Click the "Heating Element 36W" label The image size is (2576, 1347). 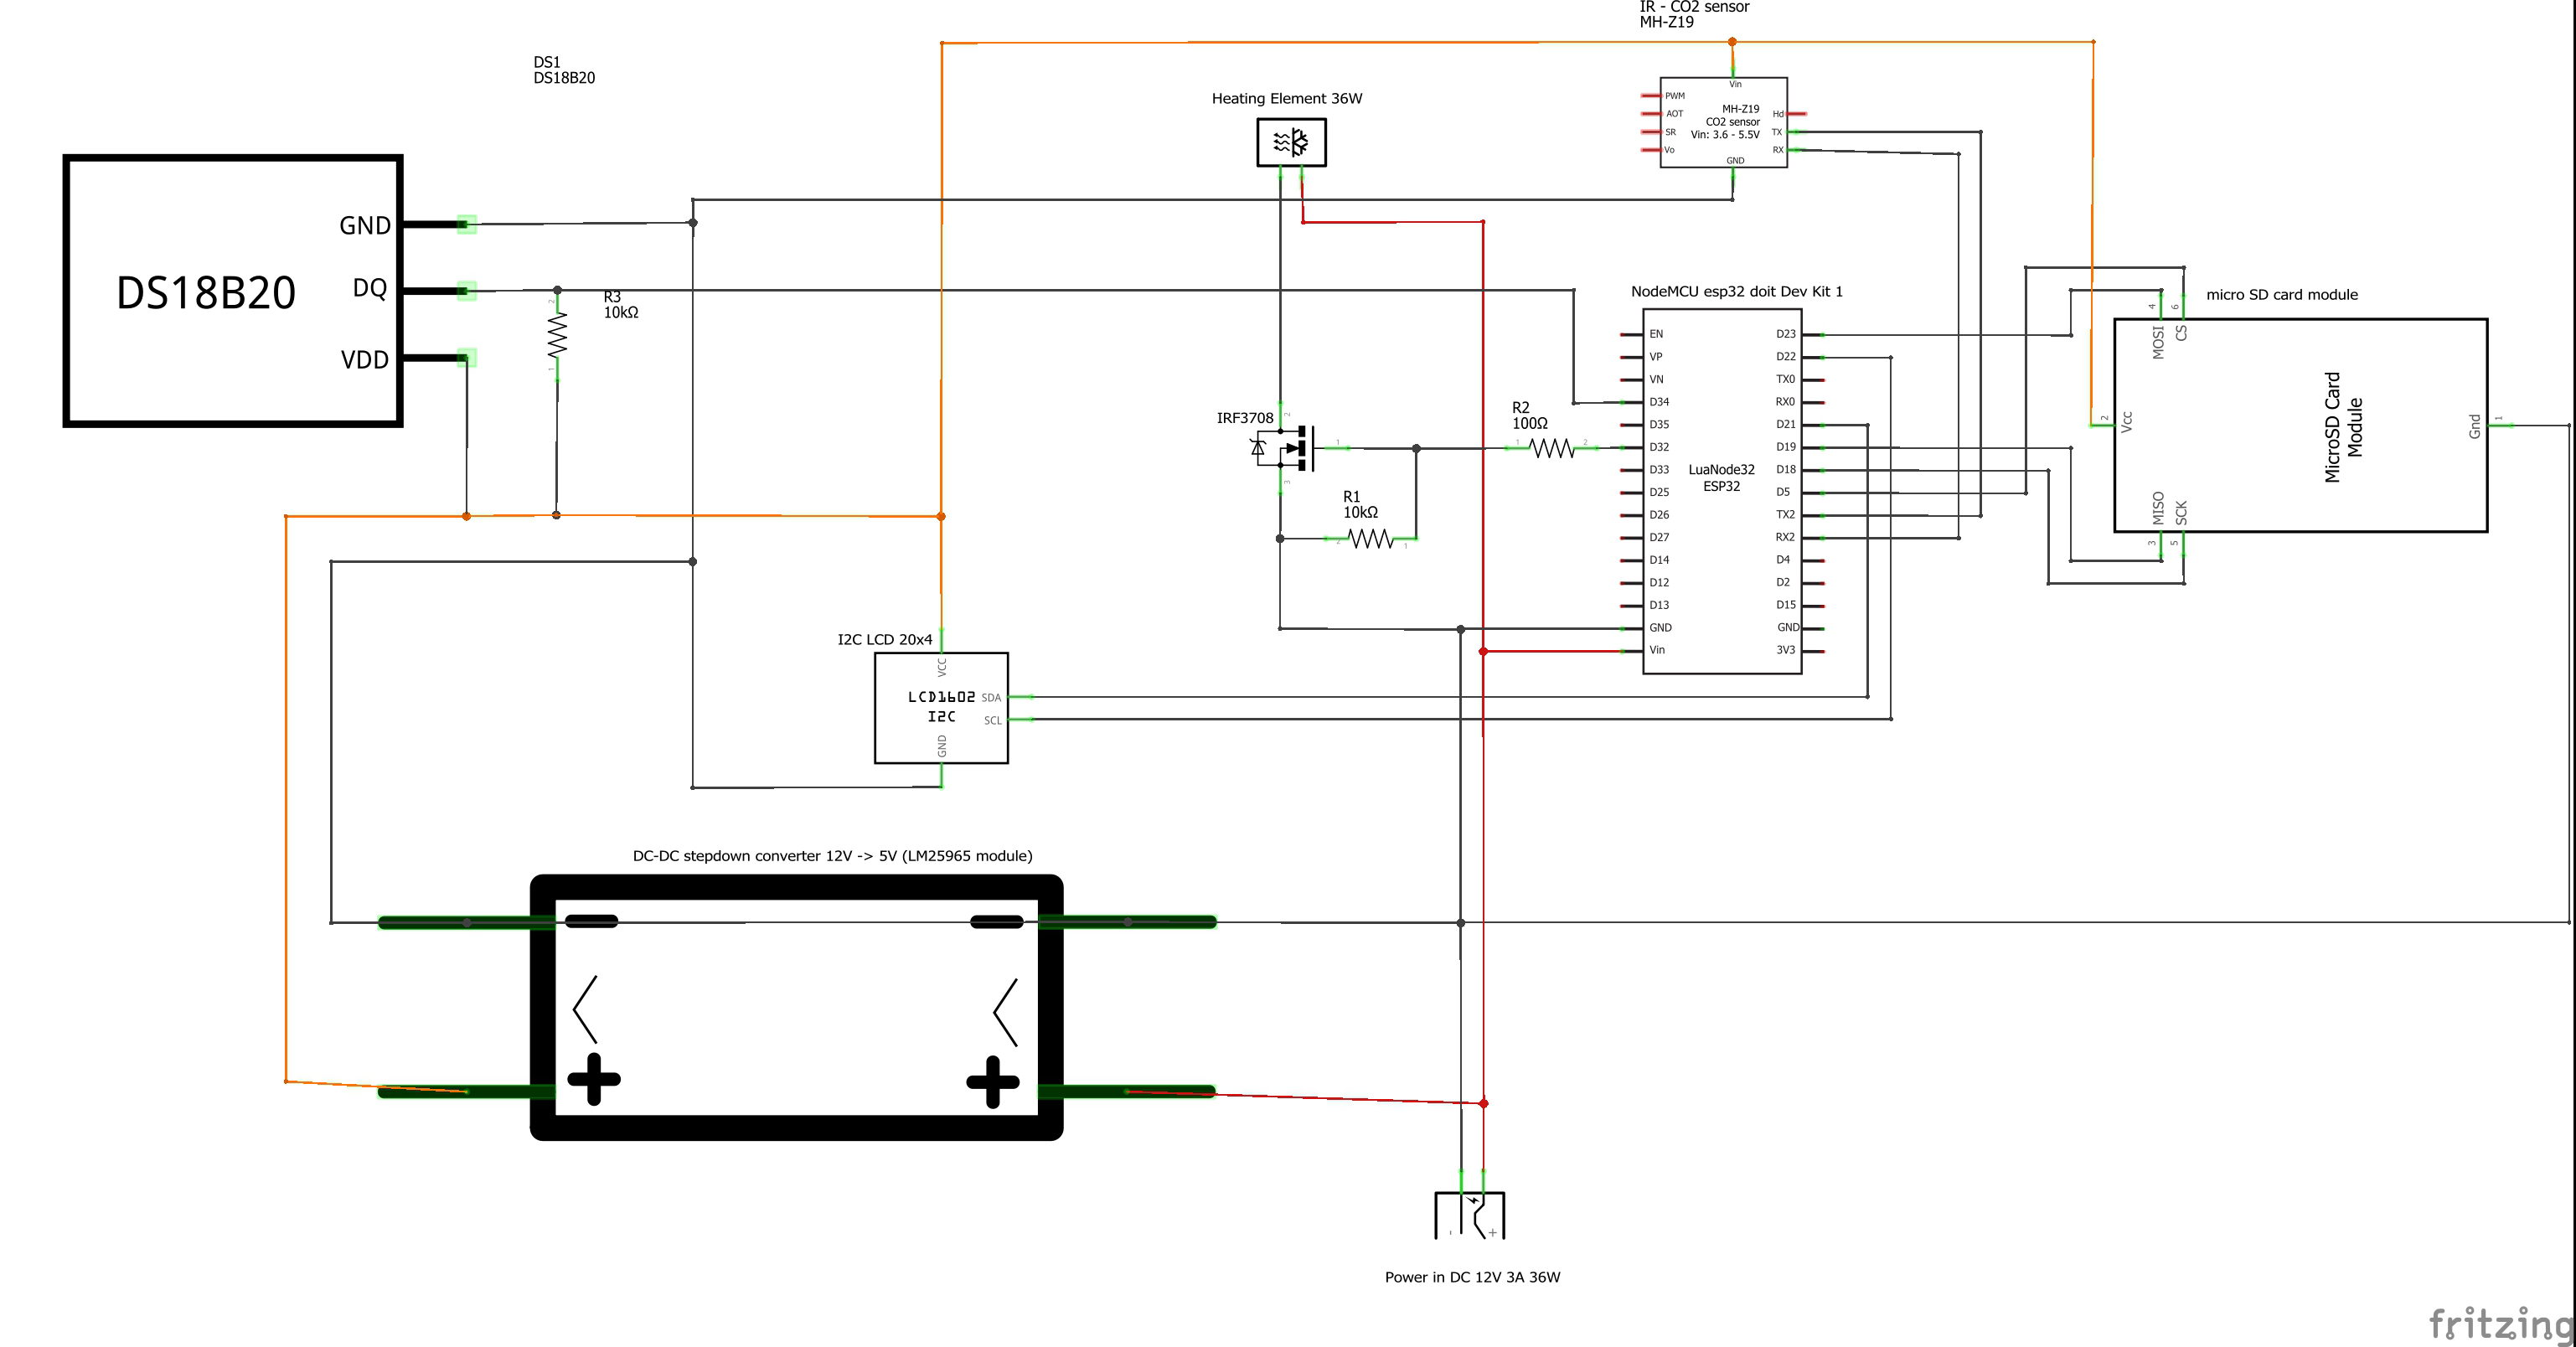coord(1287,98)
